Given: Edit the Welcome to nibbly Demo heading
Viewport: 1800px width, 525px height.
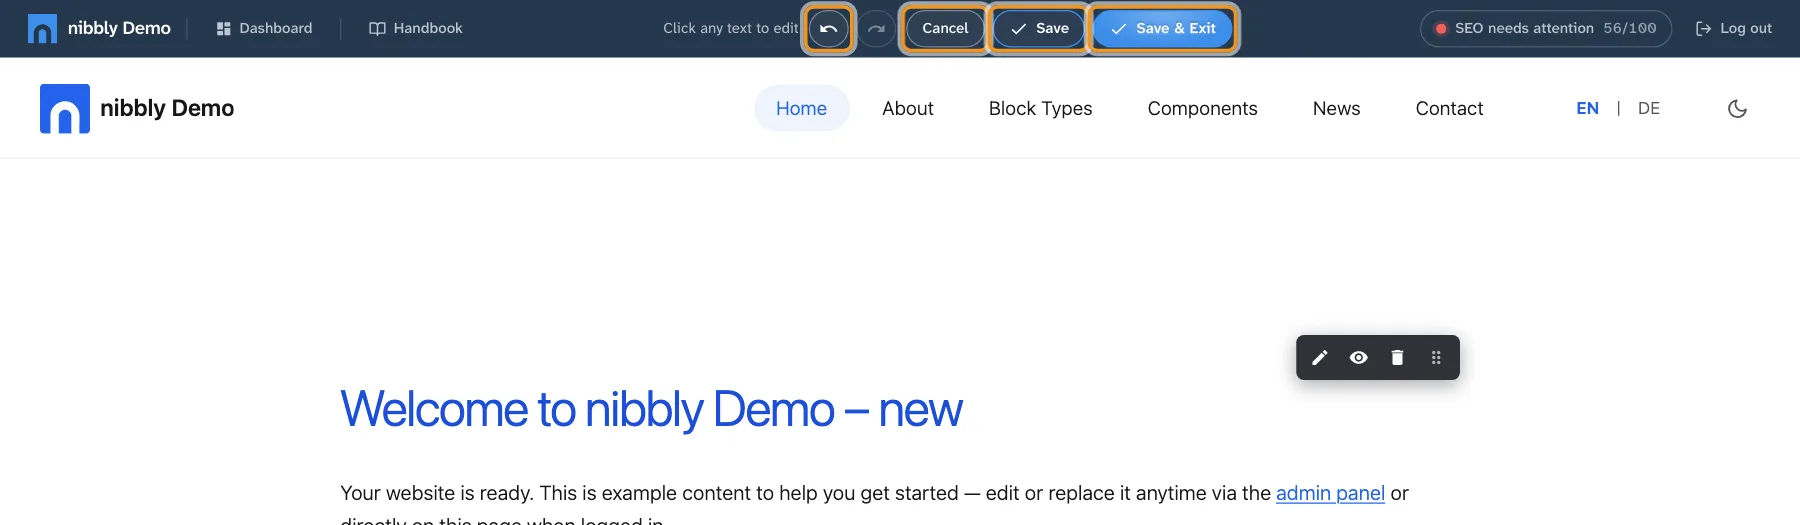Looking at the screenshot, I should pos(651,409).
